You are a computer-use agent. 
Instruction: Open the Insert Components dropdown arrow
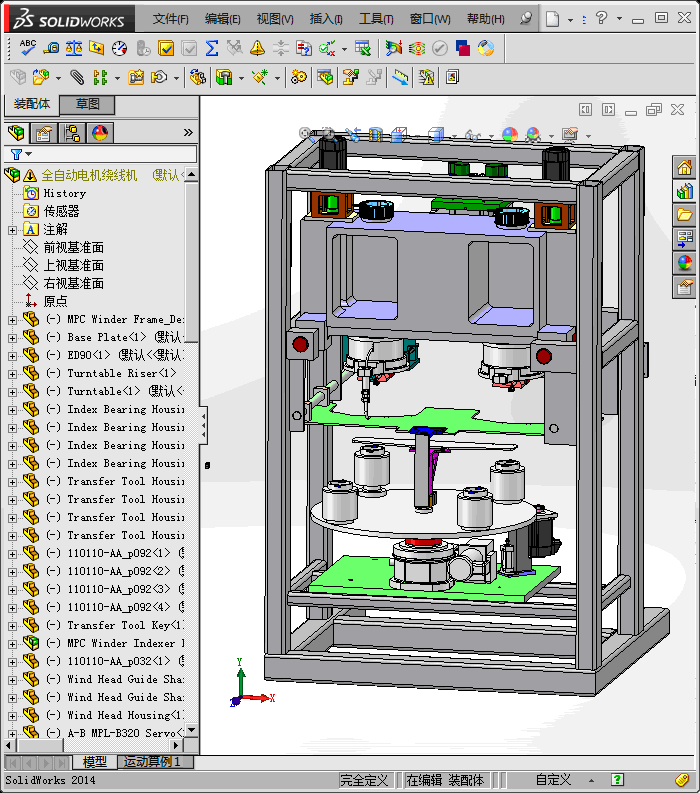58,78
